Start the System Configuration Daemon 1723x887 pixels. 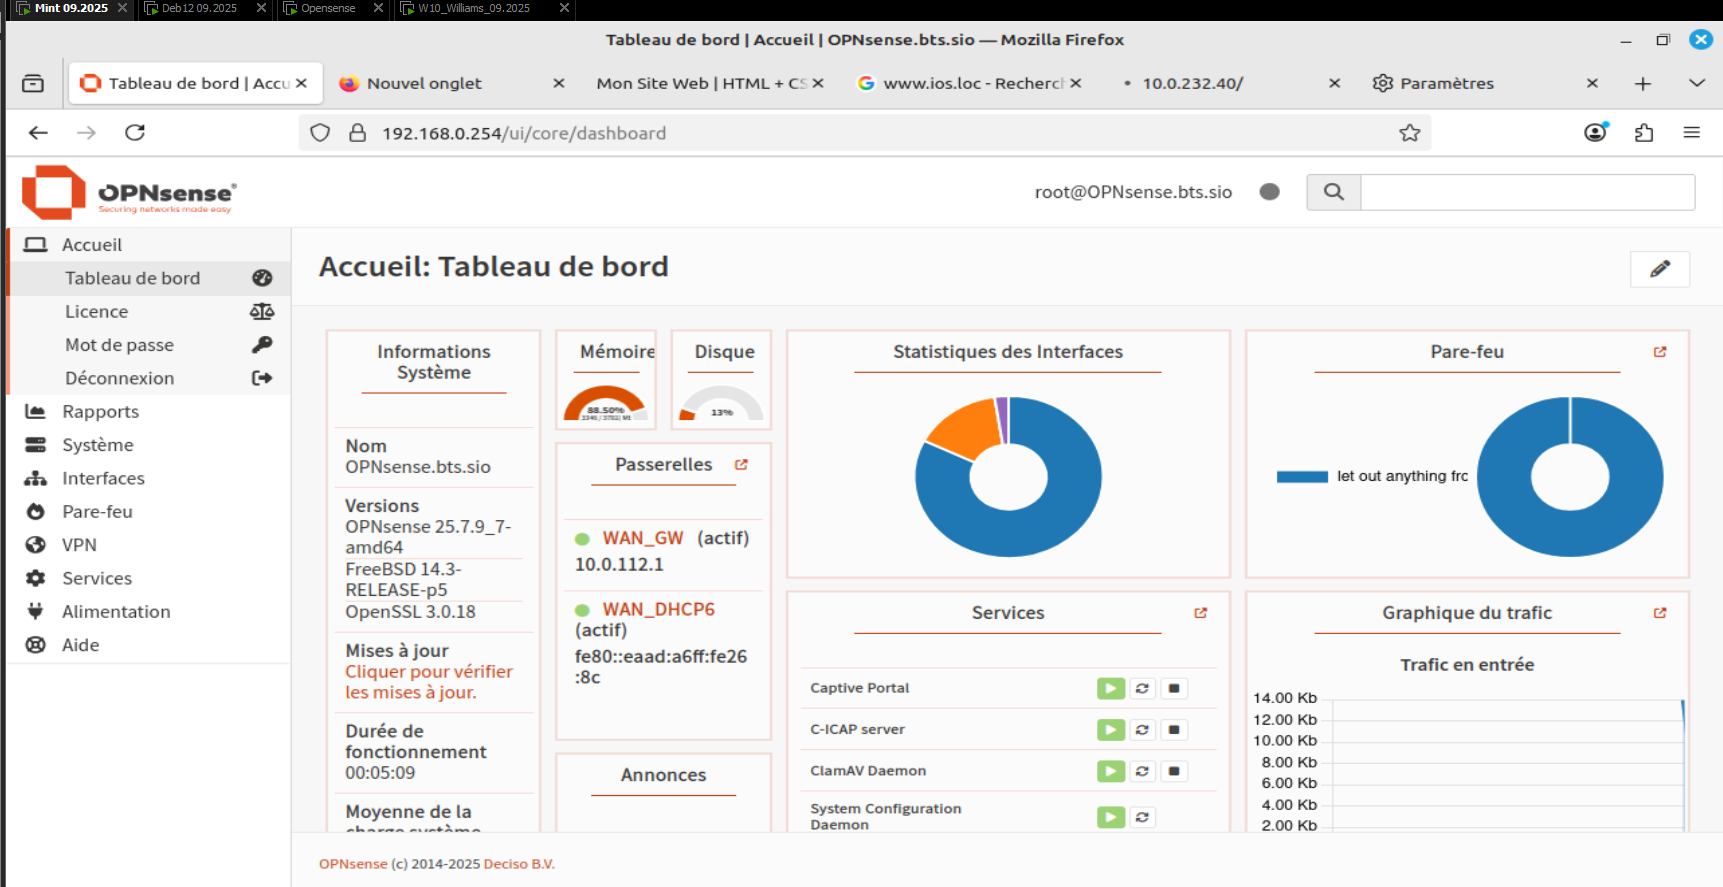coord(1110,817)
